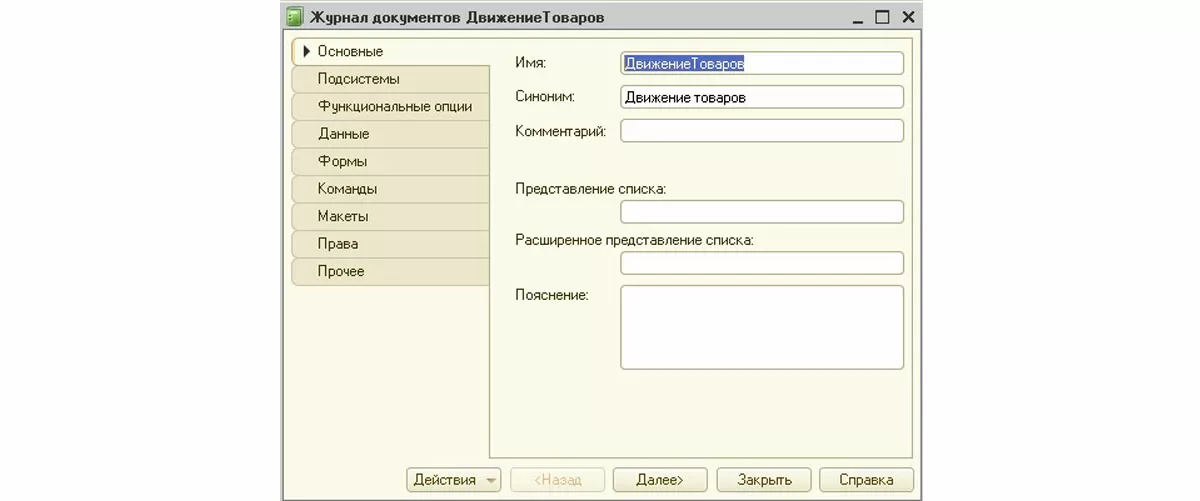The width and height of the screenshot is (1200, 501).
Task: Switch to the Функциональные опции tab
Action: pos(394,106)
